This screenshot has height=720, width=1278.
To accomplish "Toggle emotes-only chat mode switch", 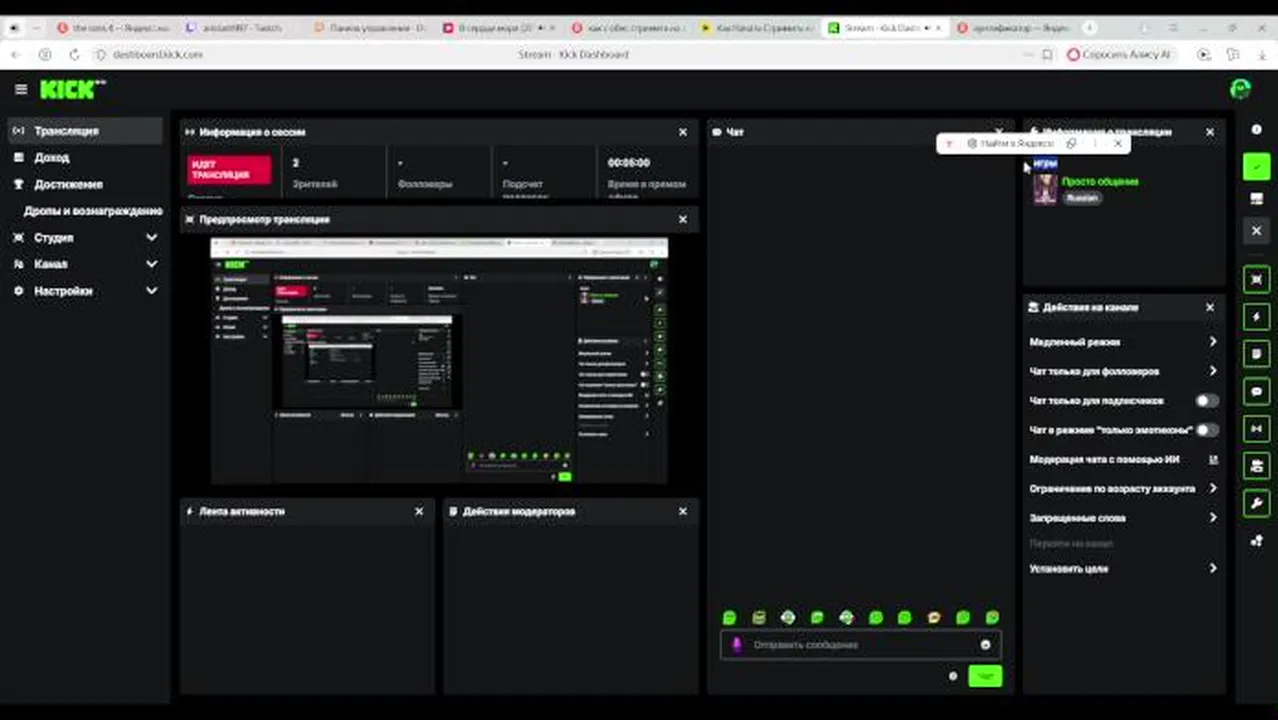I will [x=1207, y=430].
